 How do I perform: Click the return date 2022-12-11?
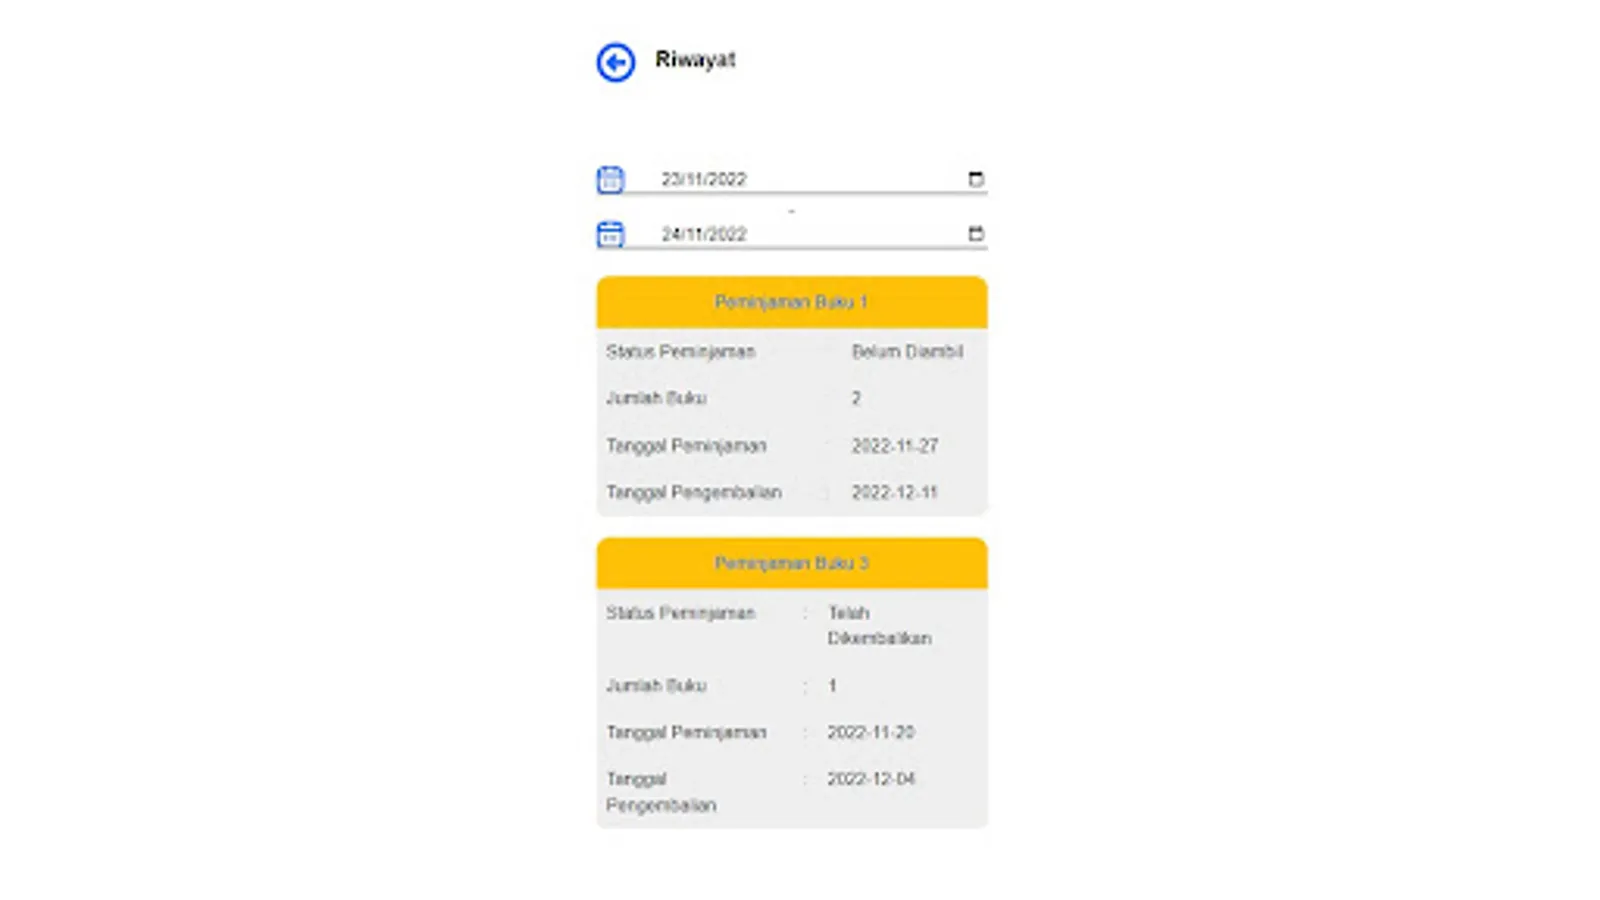pyautogui.click(x=895, y=492)
